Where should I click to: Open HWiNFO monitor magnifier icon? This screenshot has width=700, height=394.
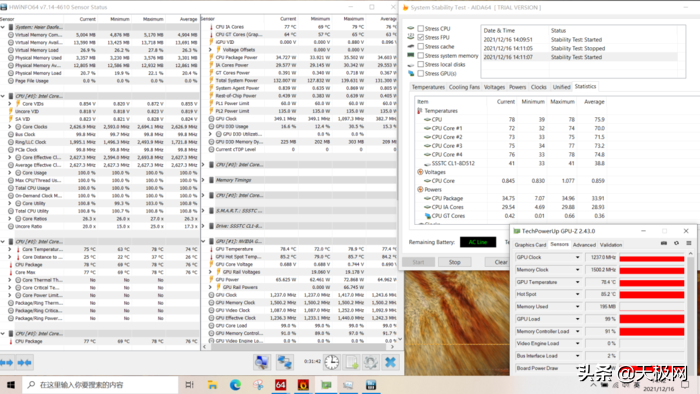point(262,362)
